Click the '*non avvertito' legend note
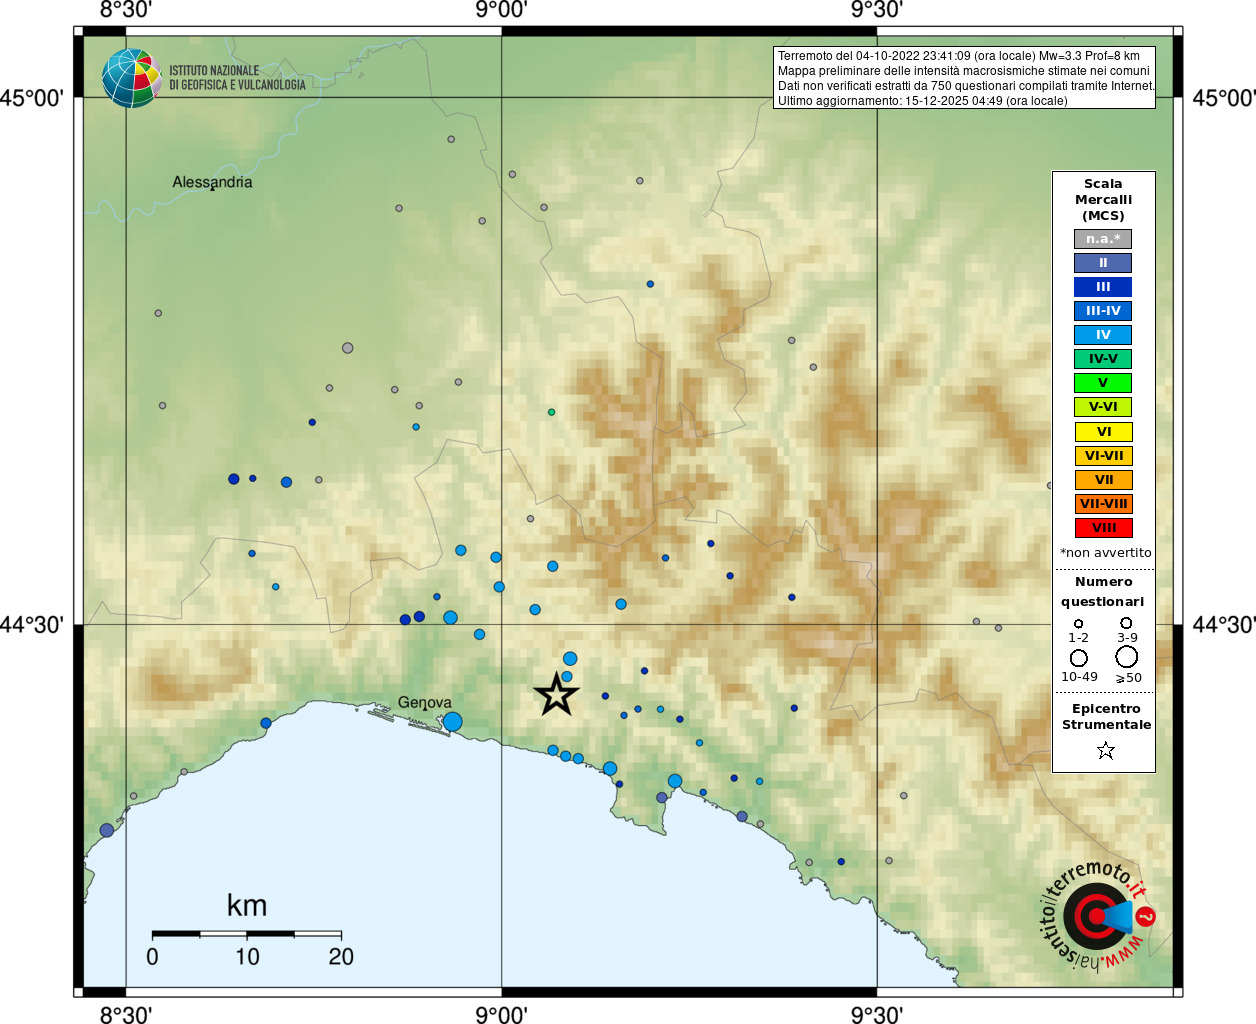Viewport: 1256px width, 1024px height. click(x=1106, y=553)
